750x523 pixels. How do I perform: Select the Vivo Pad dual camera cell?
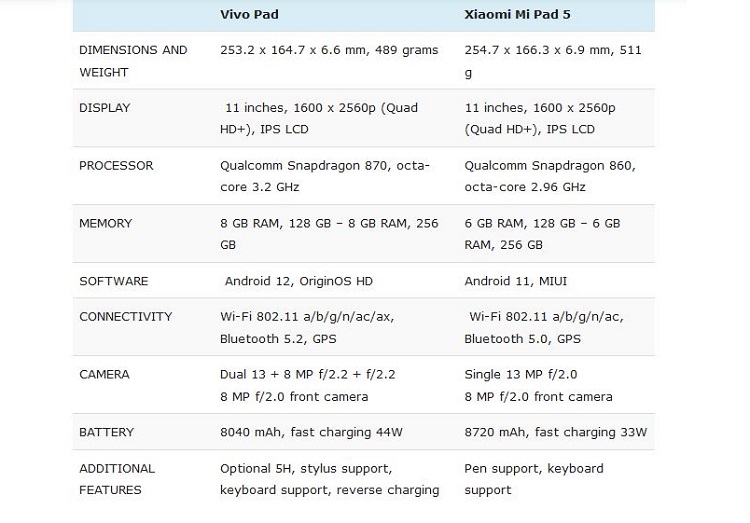click(x=308, y=386)
